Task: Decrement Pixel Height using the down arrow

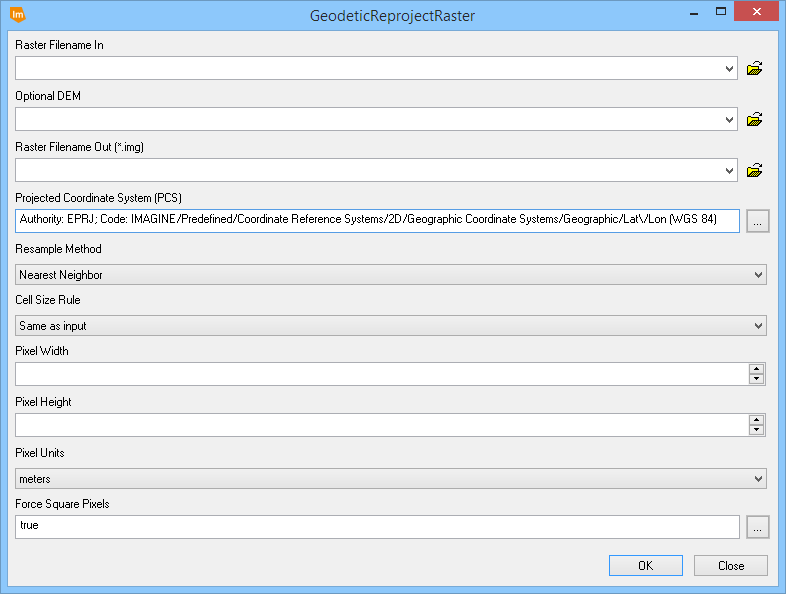Action: 757,431
